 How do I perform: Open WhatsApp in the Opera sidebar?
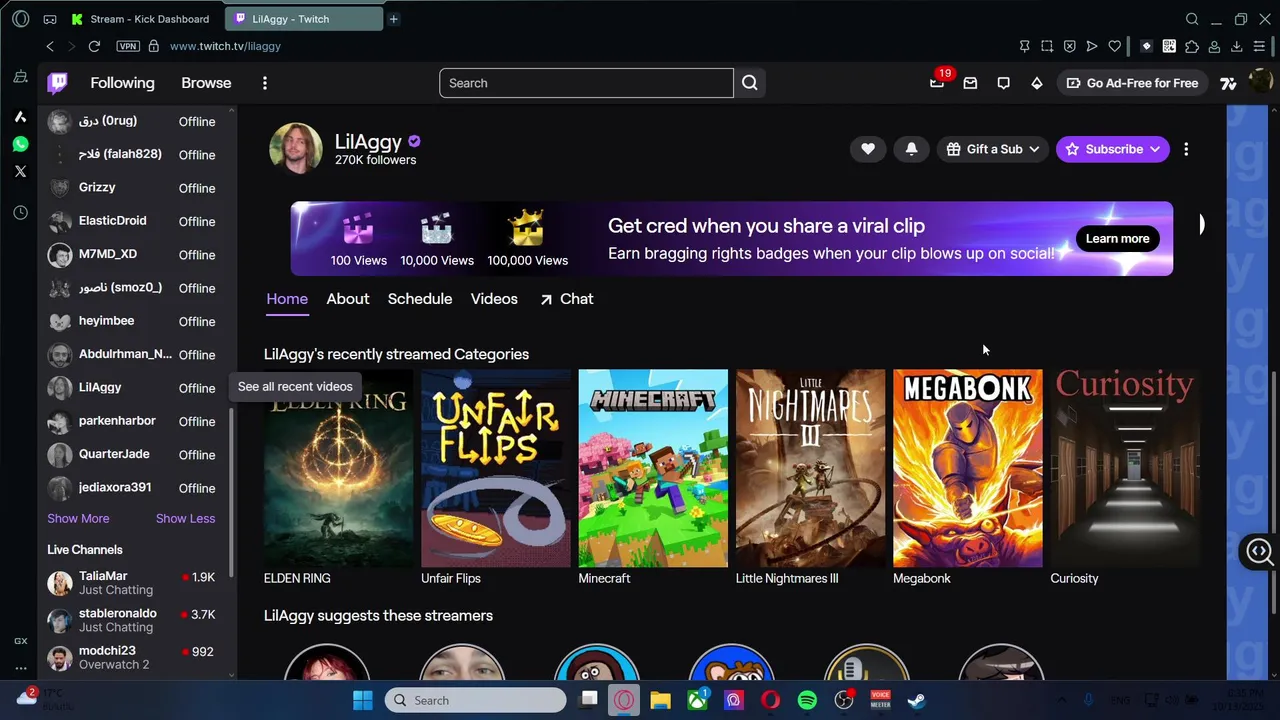[20, 144]
